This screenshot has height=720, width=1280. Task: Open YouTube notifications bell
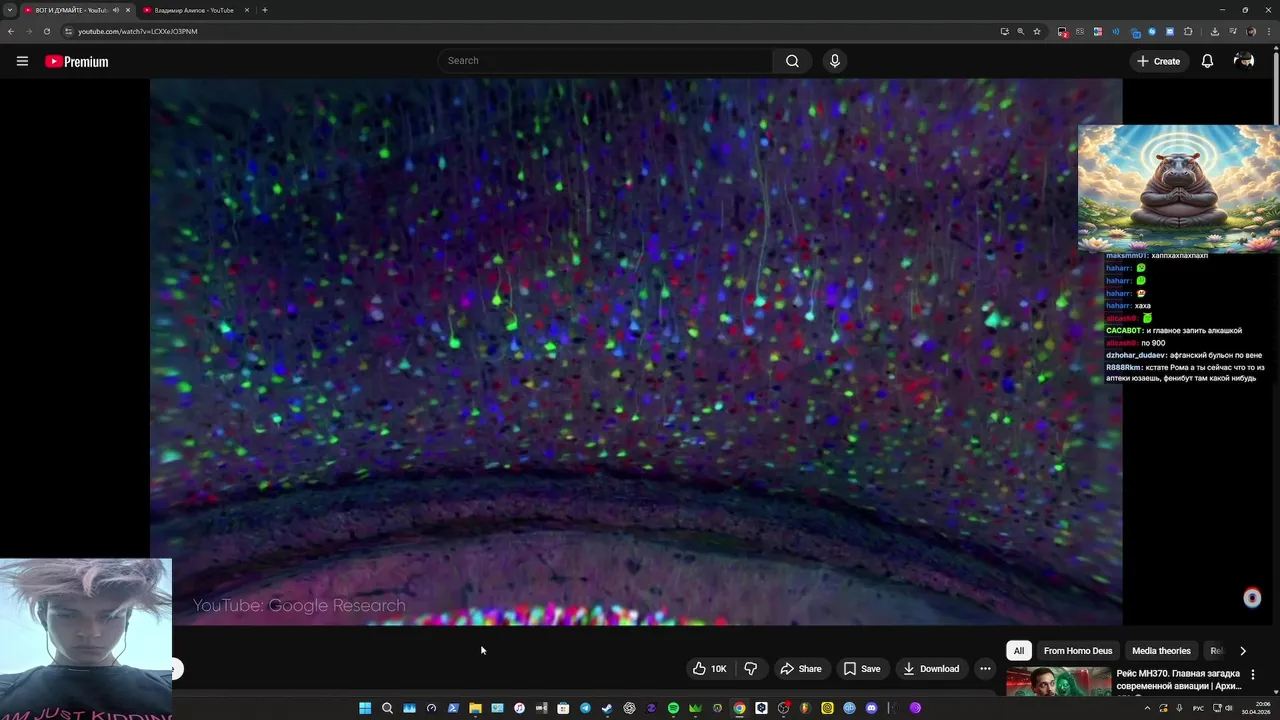(x=1207, y=61)
